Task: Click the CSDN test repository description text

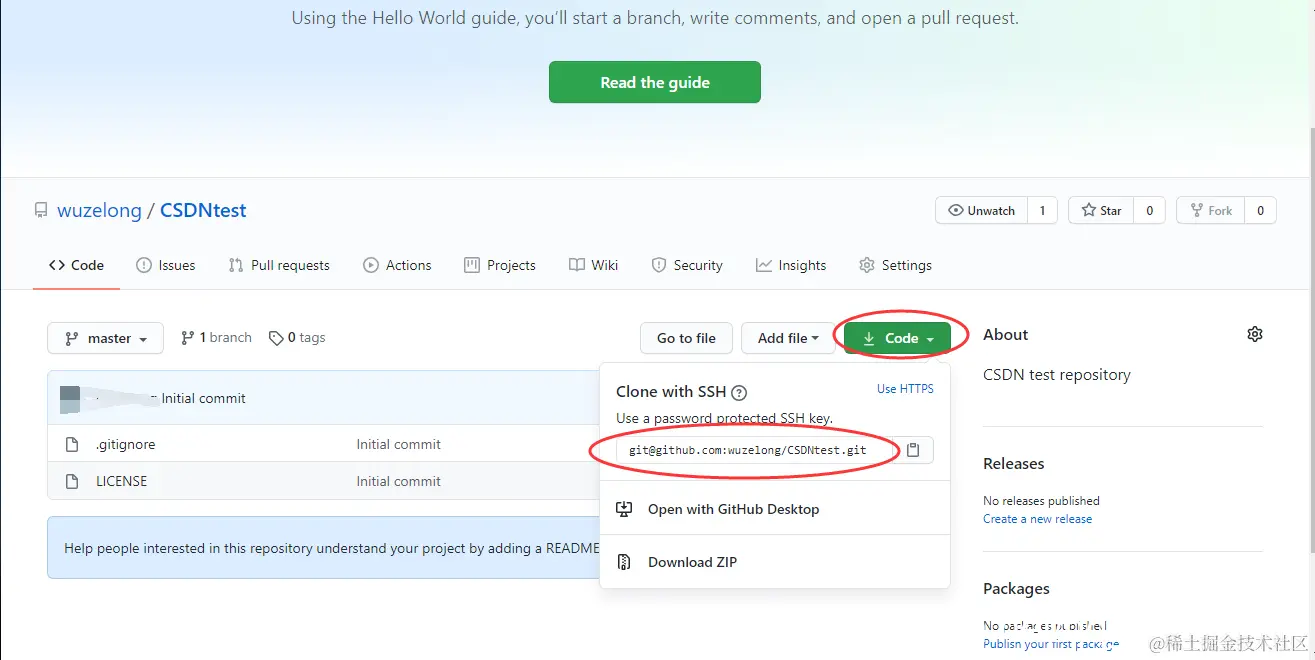Action: coord(1057,375)
